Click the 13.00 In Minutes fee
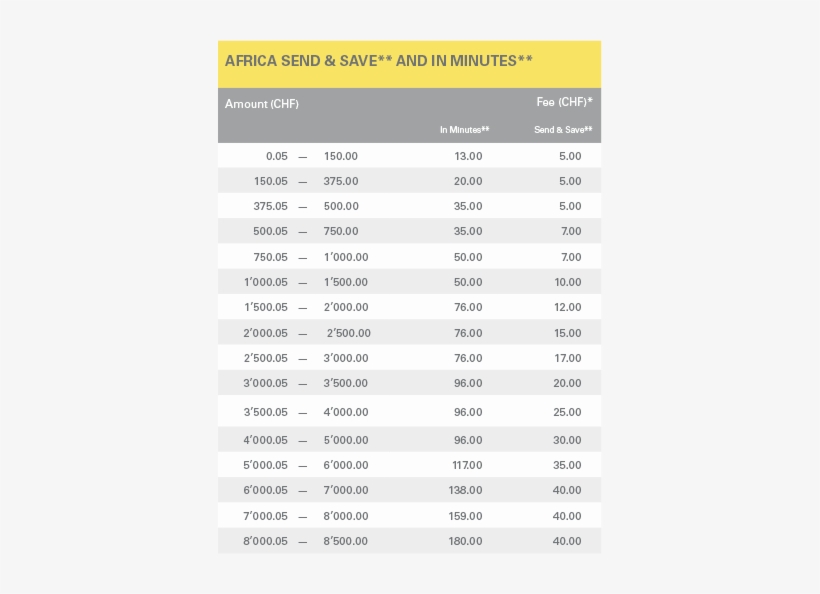 tap(468, 156)
